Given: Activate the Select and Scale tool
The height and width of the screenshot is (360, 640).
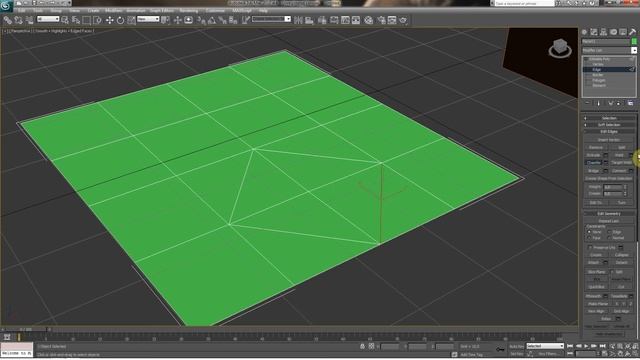Looking at the screenshot, I should coord(131,20).
